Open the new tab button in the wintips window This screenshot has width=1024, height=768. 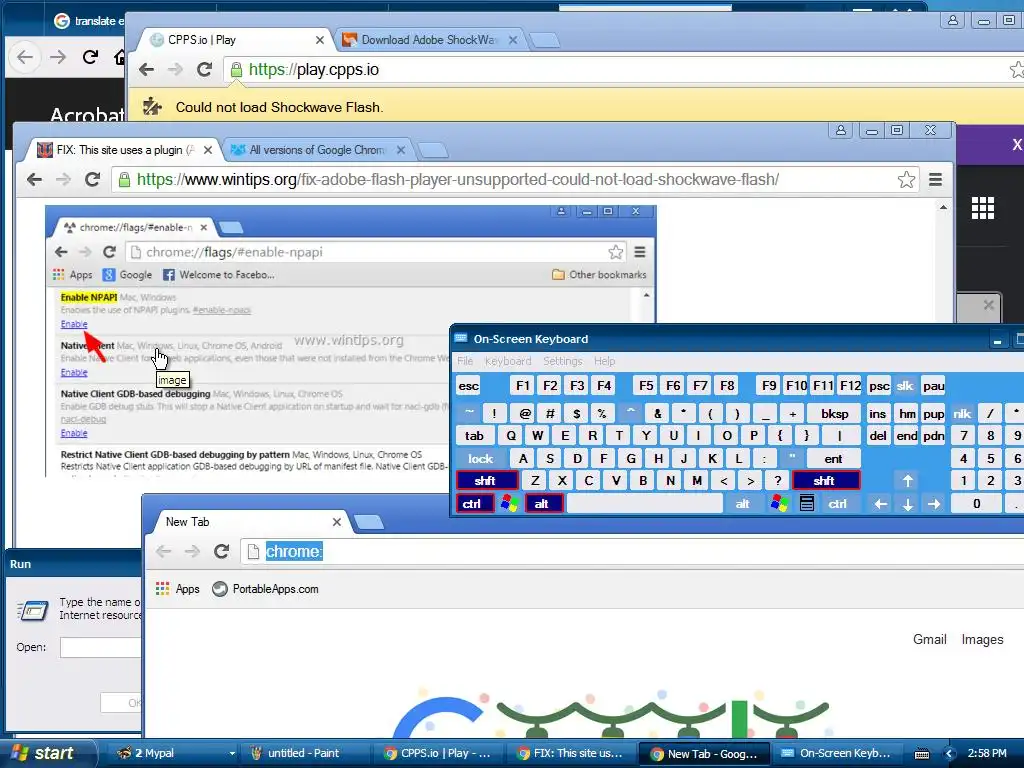432,151
